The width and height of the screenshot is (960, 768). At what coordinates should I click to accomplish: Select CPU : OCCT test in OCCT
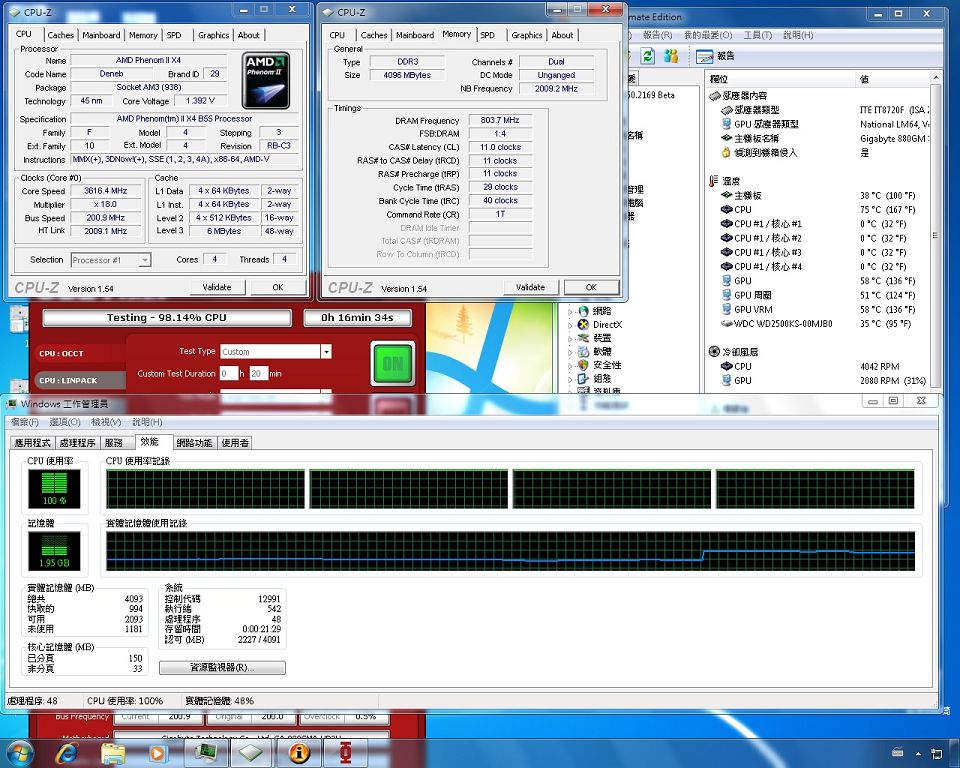[x=78, y=353]
